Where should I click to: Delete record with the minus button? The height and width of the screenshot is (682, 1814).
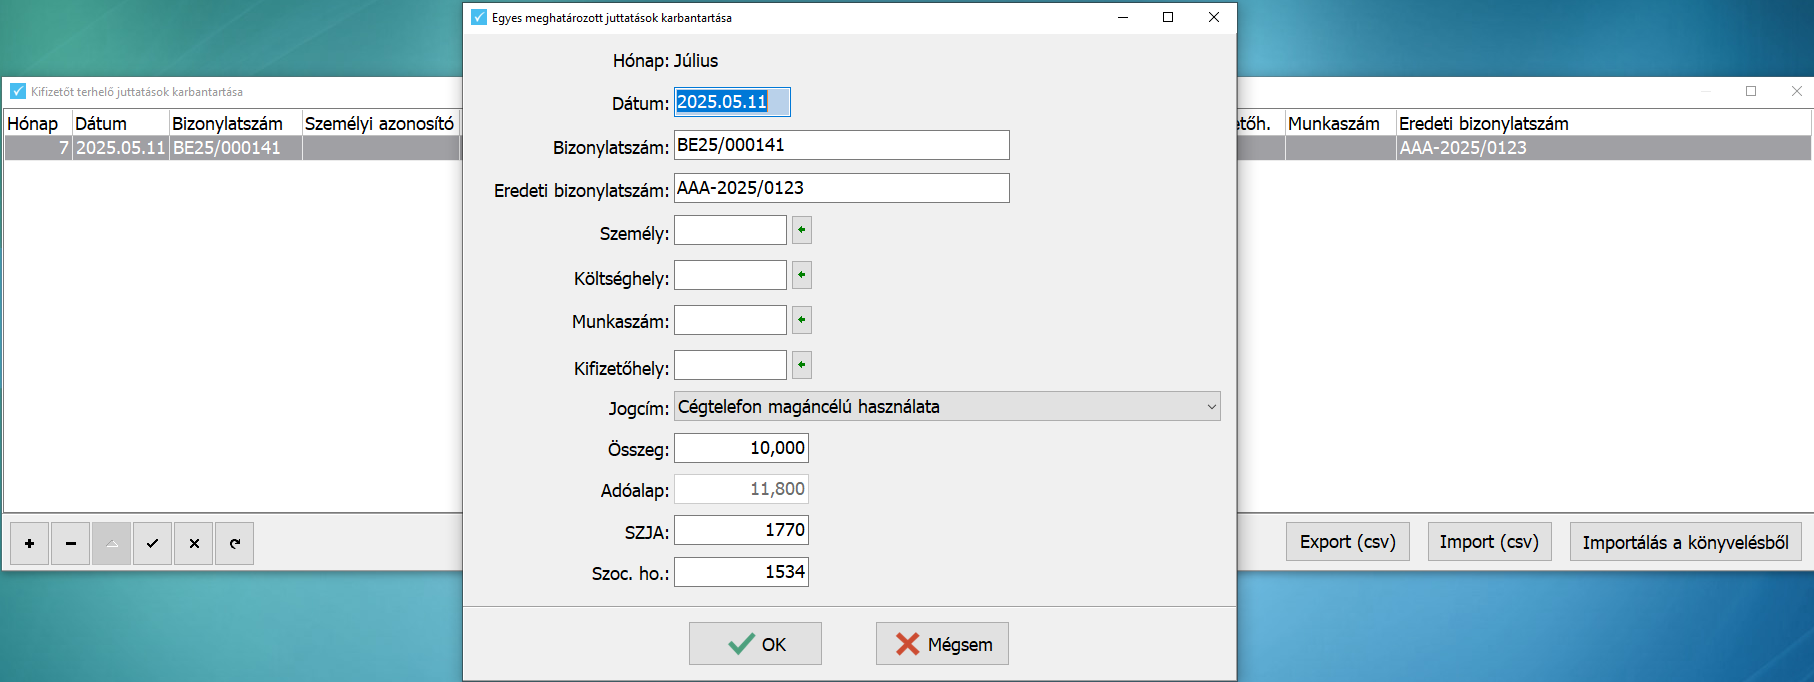coord(70,543)
